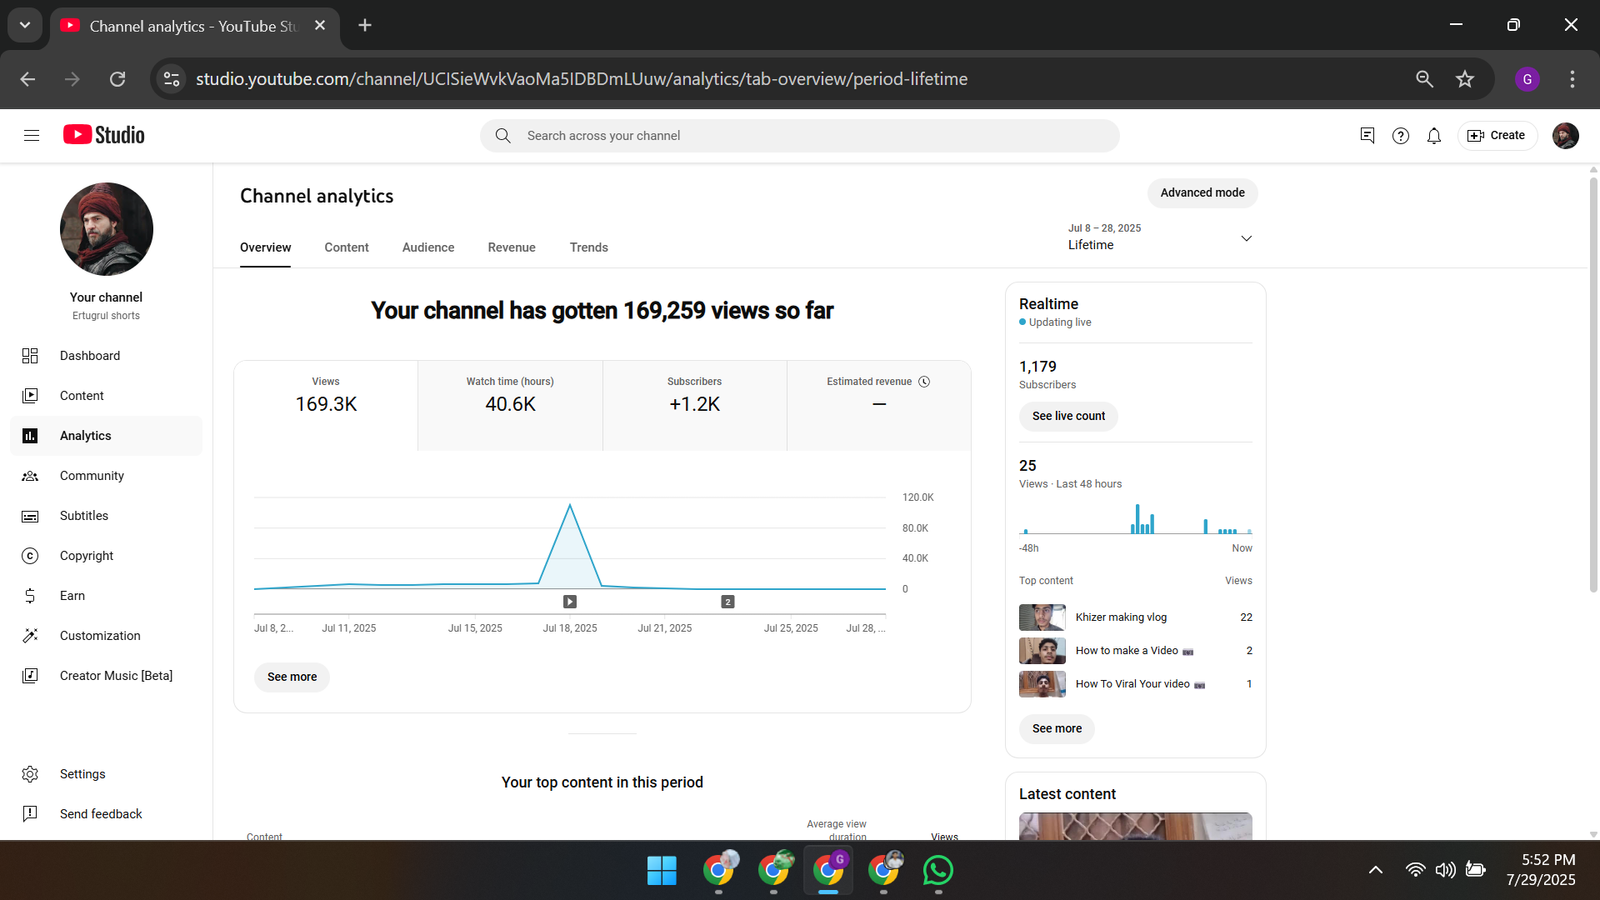Open Windows Start menu
This screenshot has height=900, width=1600.
click(662, 870)
